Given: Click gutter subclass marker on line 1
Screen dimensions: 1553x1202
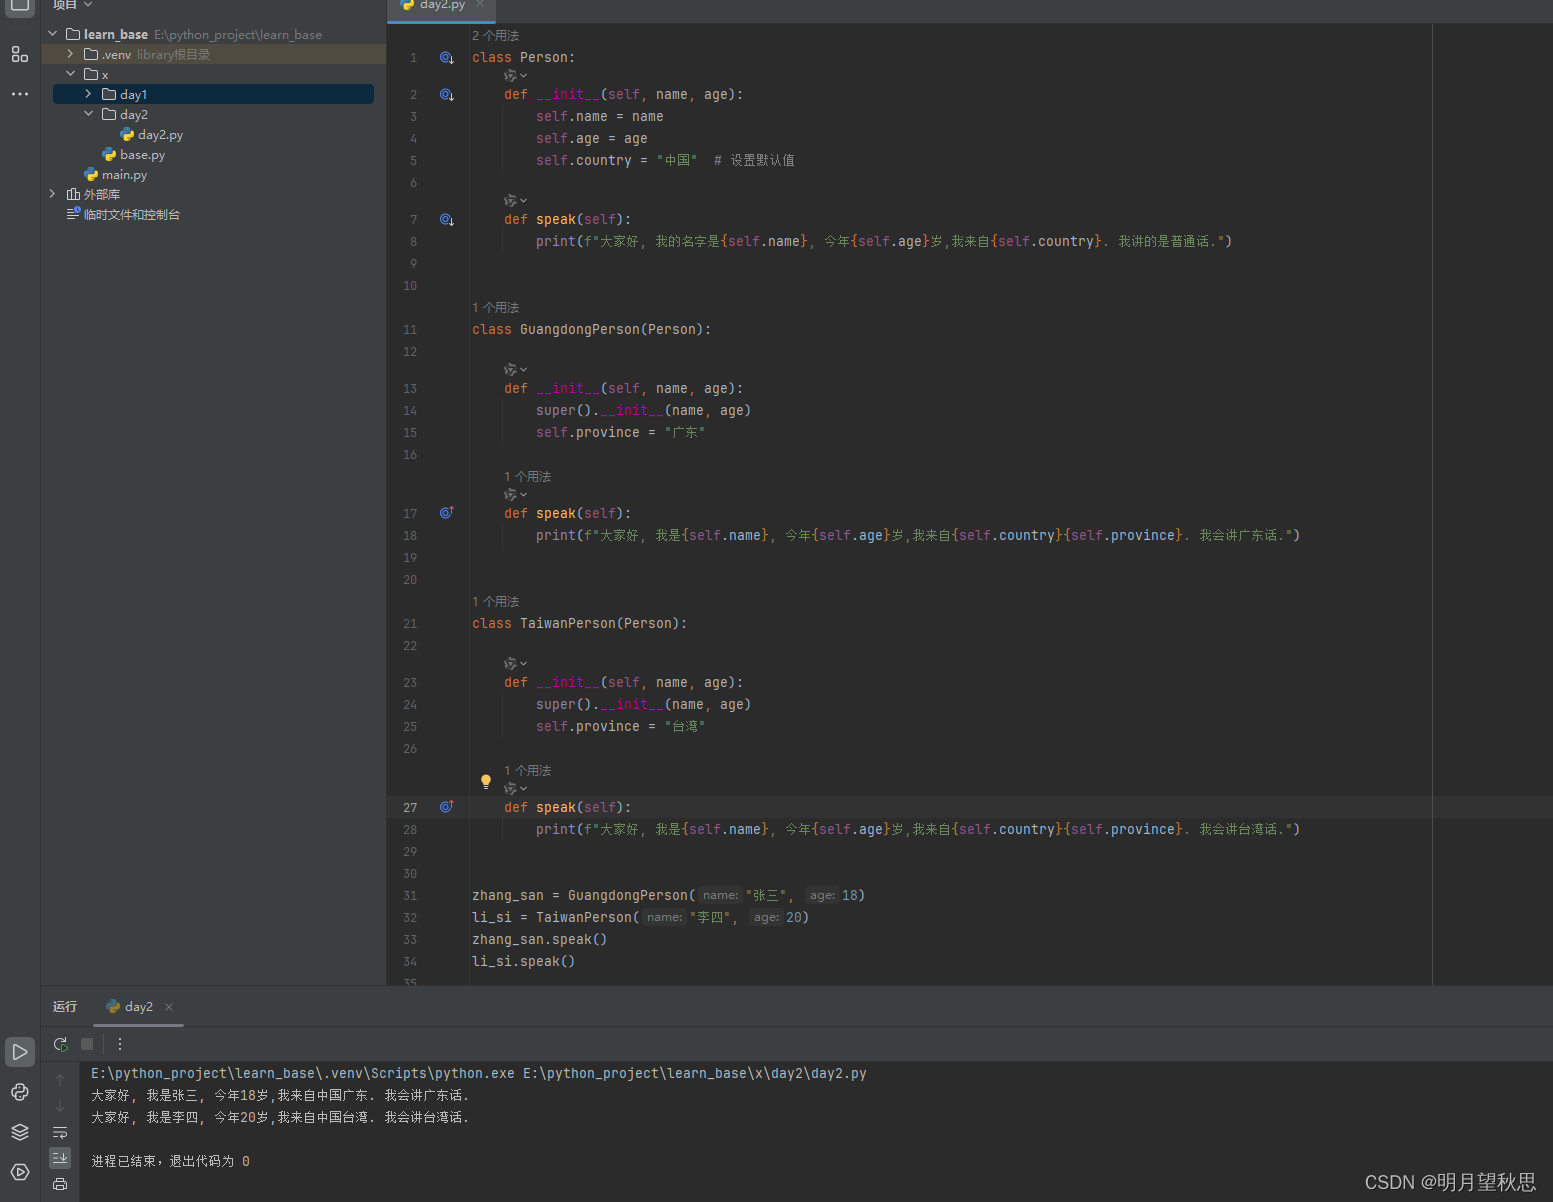Looking at the screenshot, I should 447,58.
